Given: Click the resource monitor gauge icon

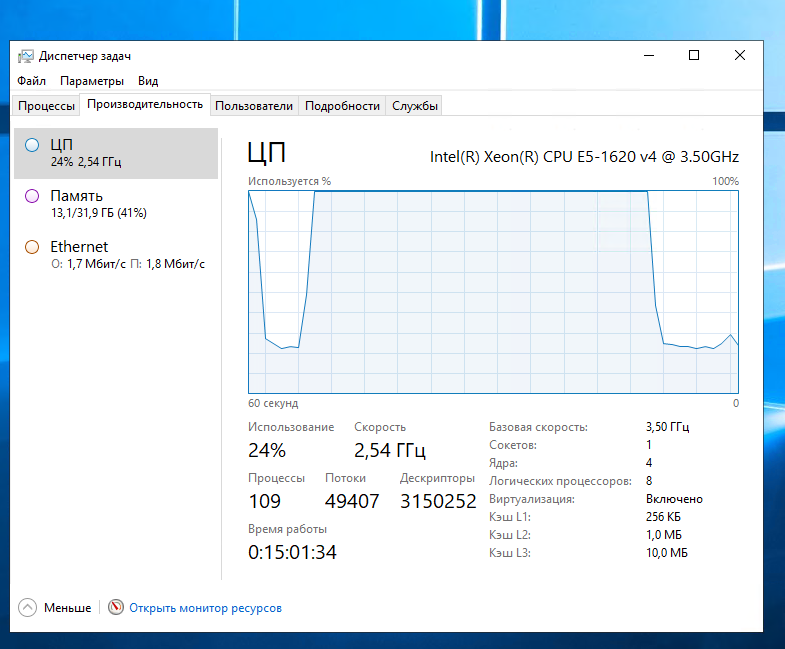Looking at the screenshot, I should pos(116,607).
